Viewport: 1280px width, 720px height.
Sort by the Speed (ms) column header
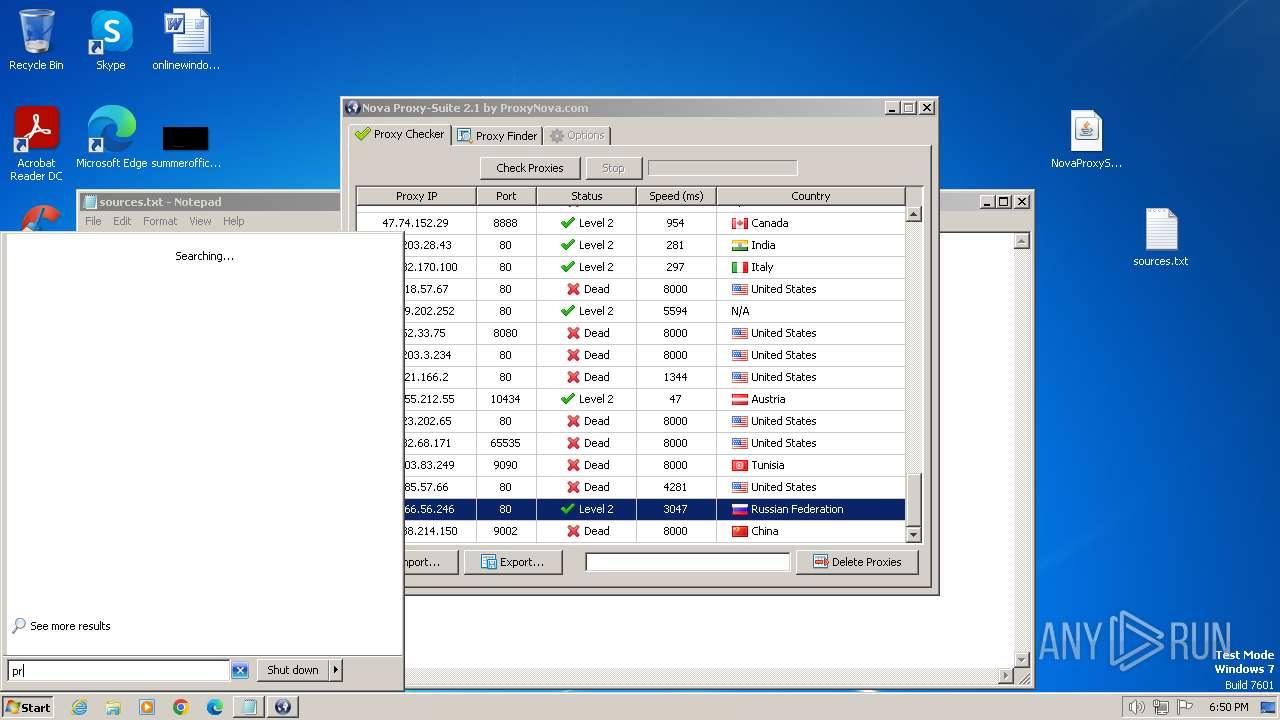tap(676, 196)
